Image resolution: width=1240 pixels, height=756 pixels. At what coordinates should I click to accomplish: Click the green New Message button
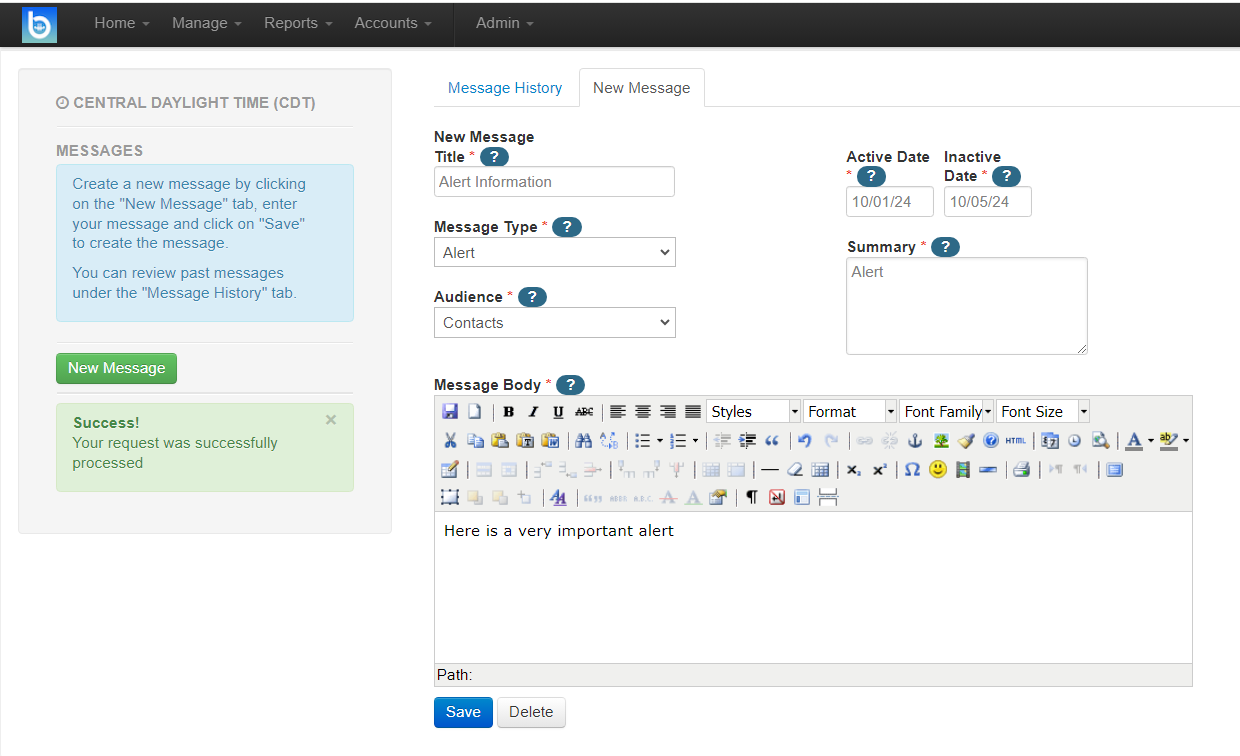(116, 368)
